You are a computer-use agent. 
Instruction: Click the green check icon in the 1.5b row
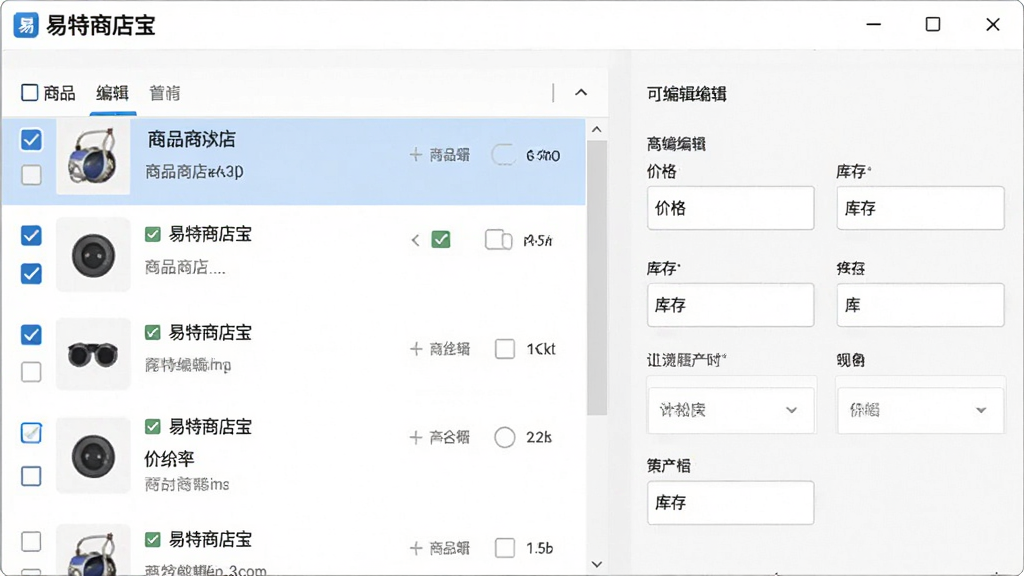152,539
